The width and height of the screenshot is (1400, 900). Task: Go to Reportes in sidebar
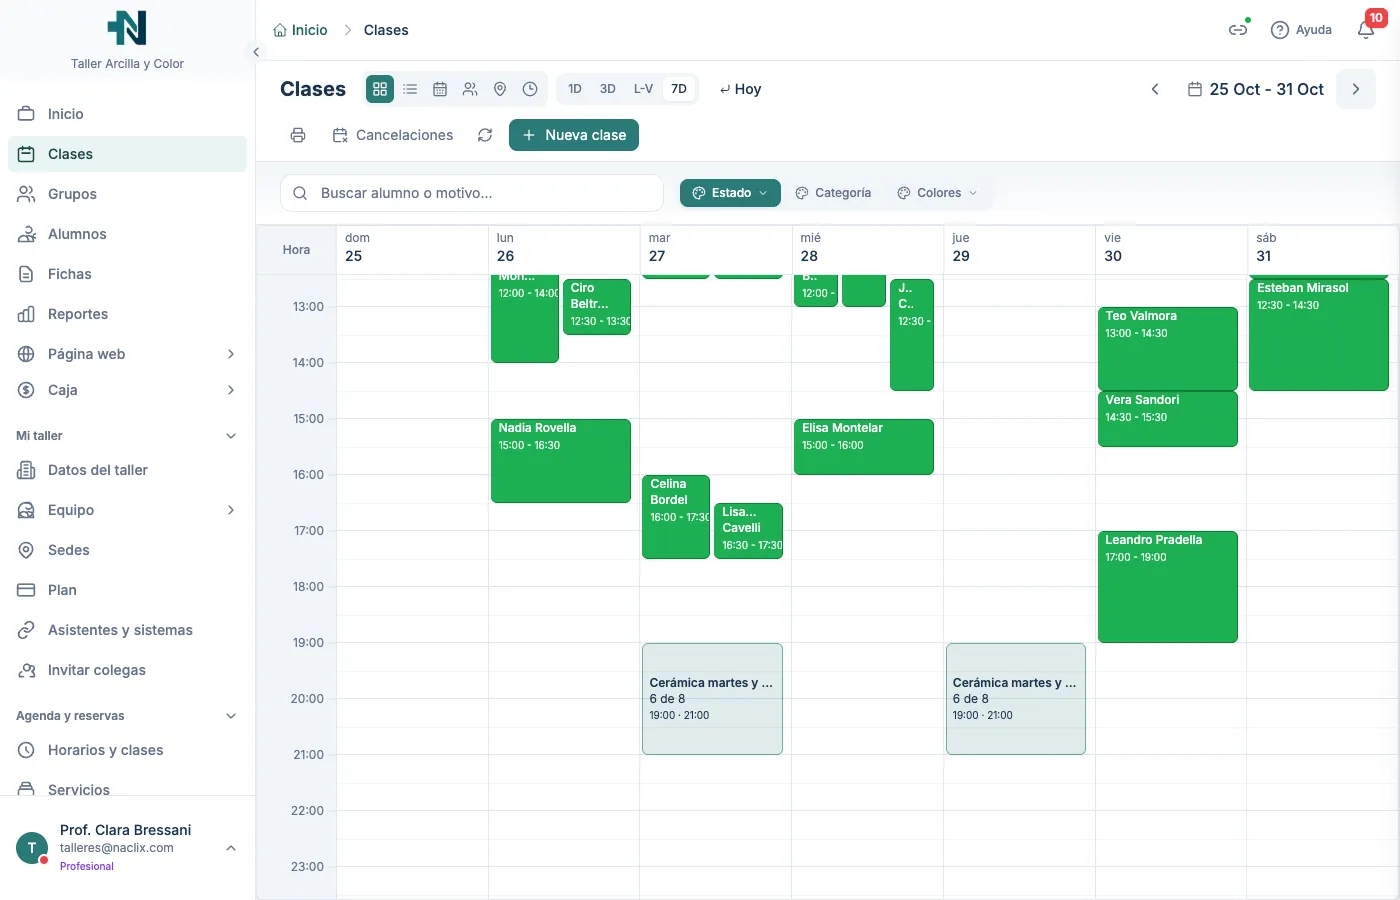(x=127, y=314)
